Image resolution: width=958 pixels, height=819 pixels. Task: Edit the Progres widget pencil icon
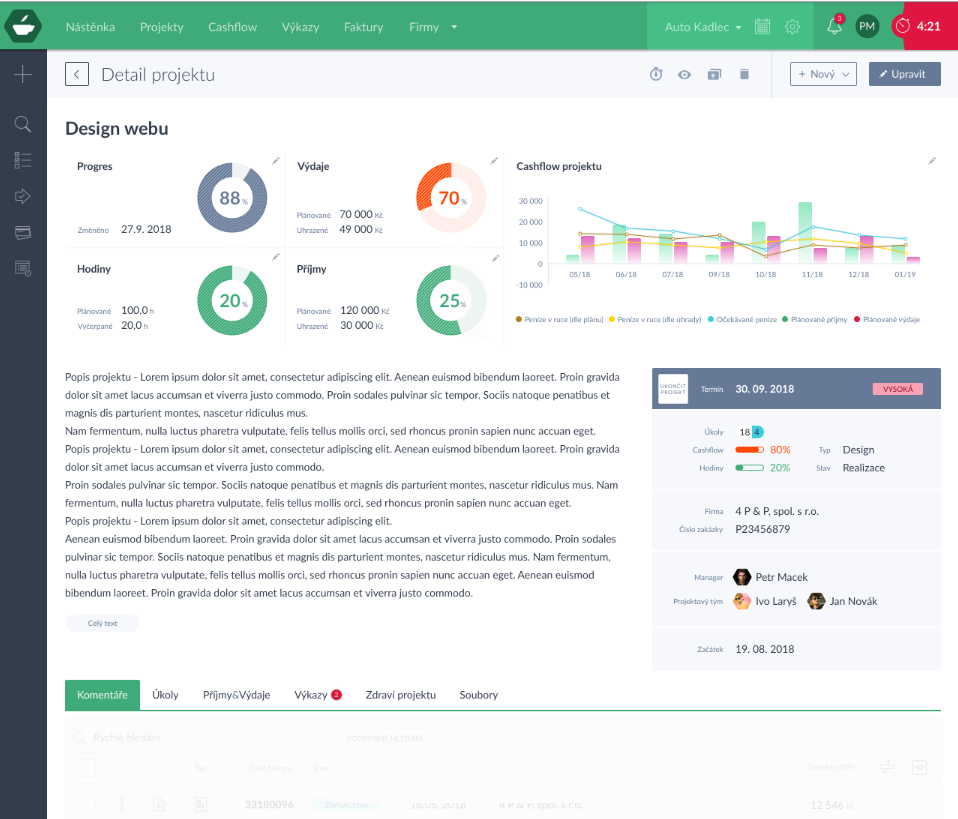pos(276,160)
